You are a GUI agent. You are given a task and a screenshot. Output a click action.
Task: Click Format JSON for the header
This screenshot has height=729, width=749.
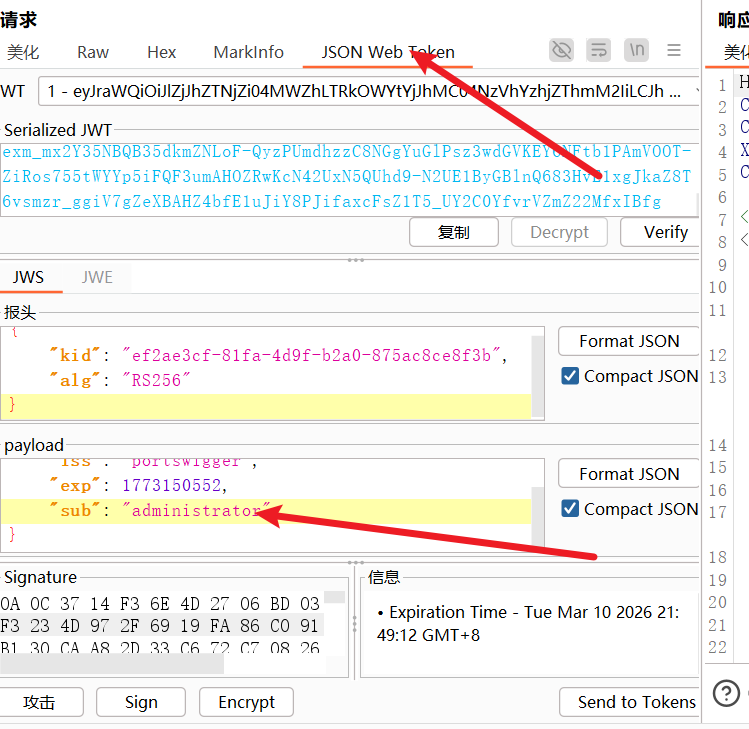tap(628, 341)
